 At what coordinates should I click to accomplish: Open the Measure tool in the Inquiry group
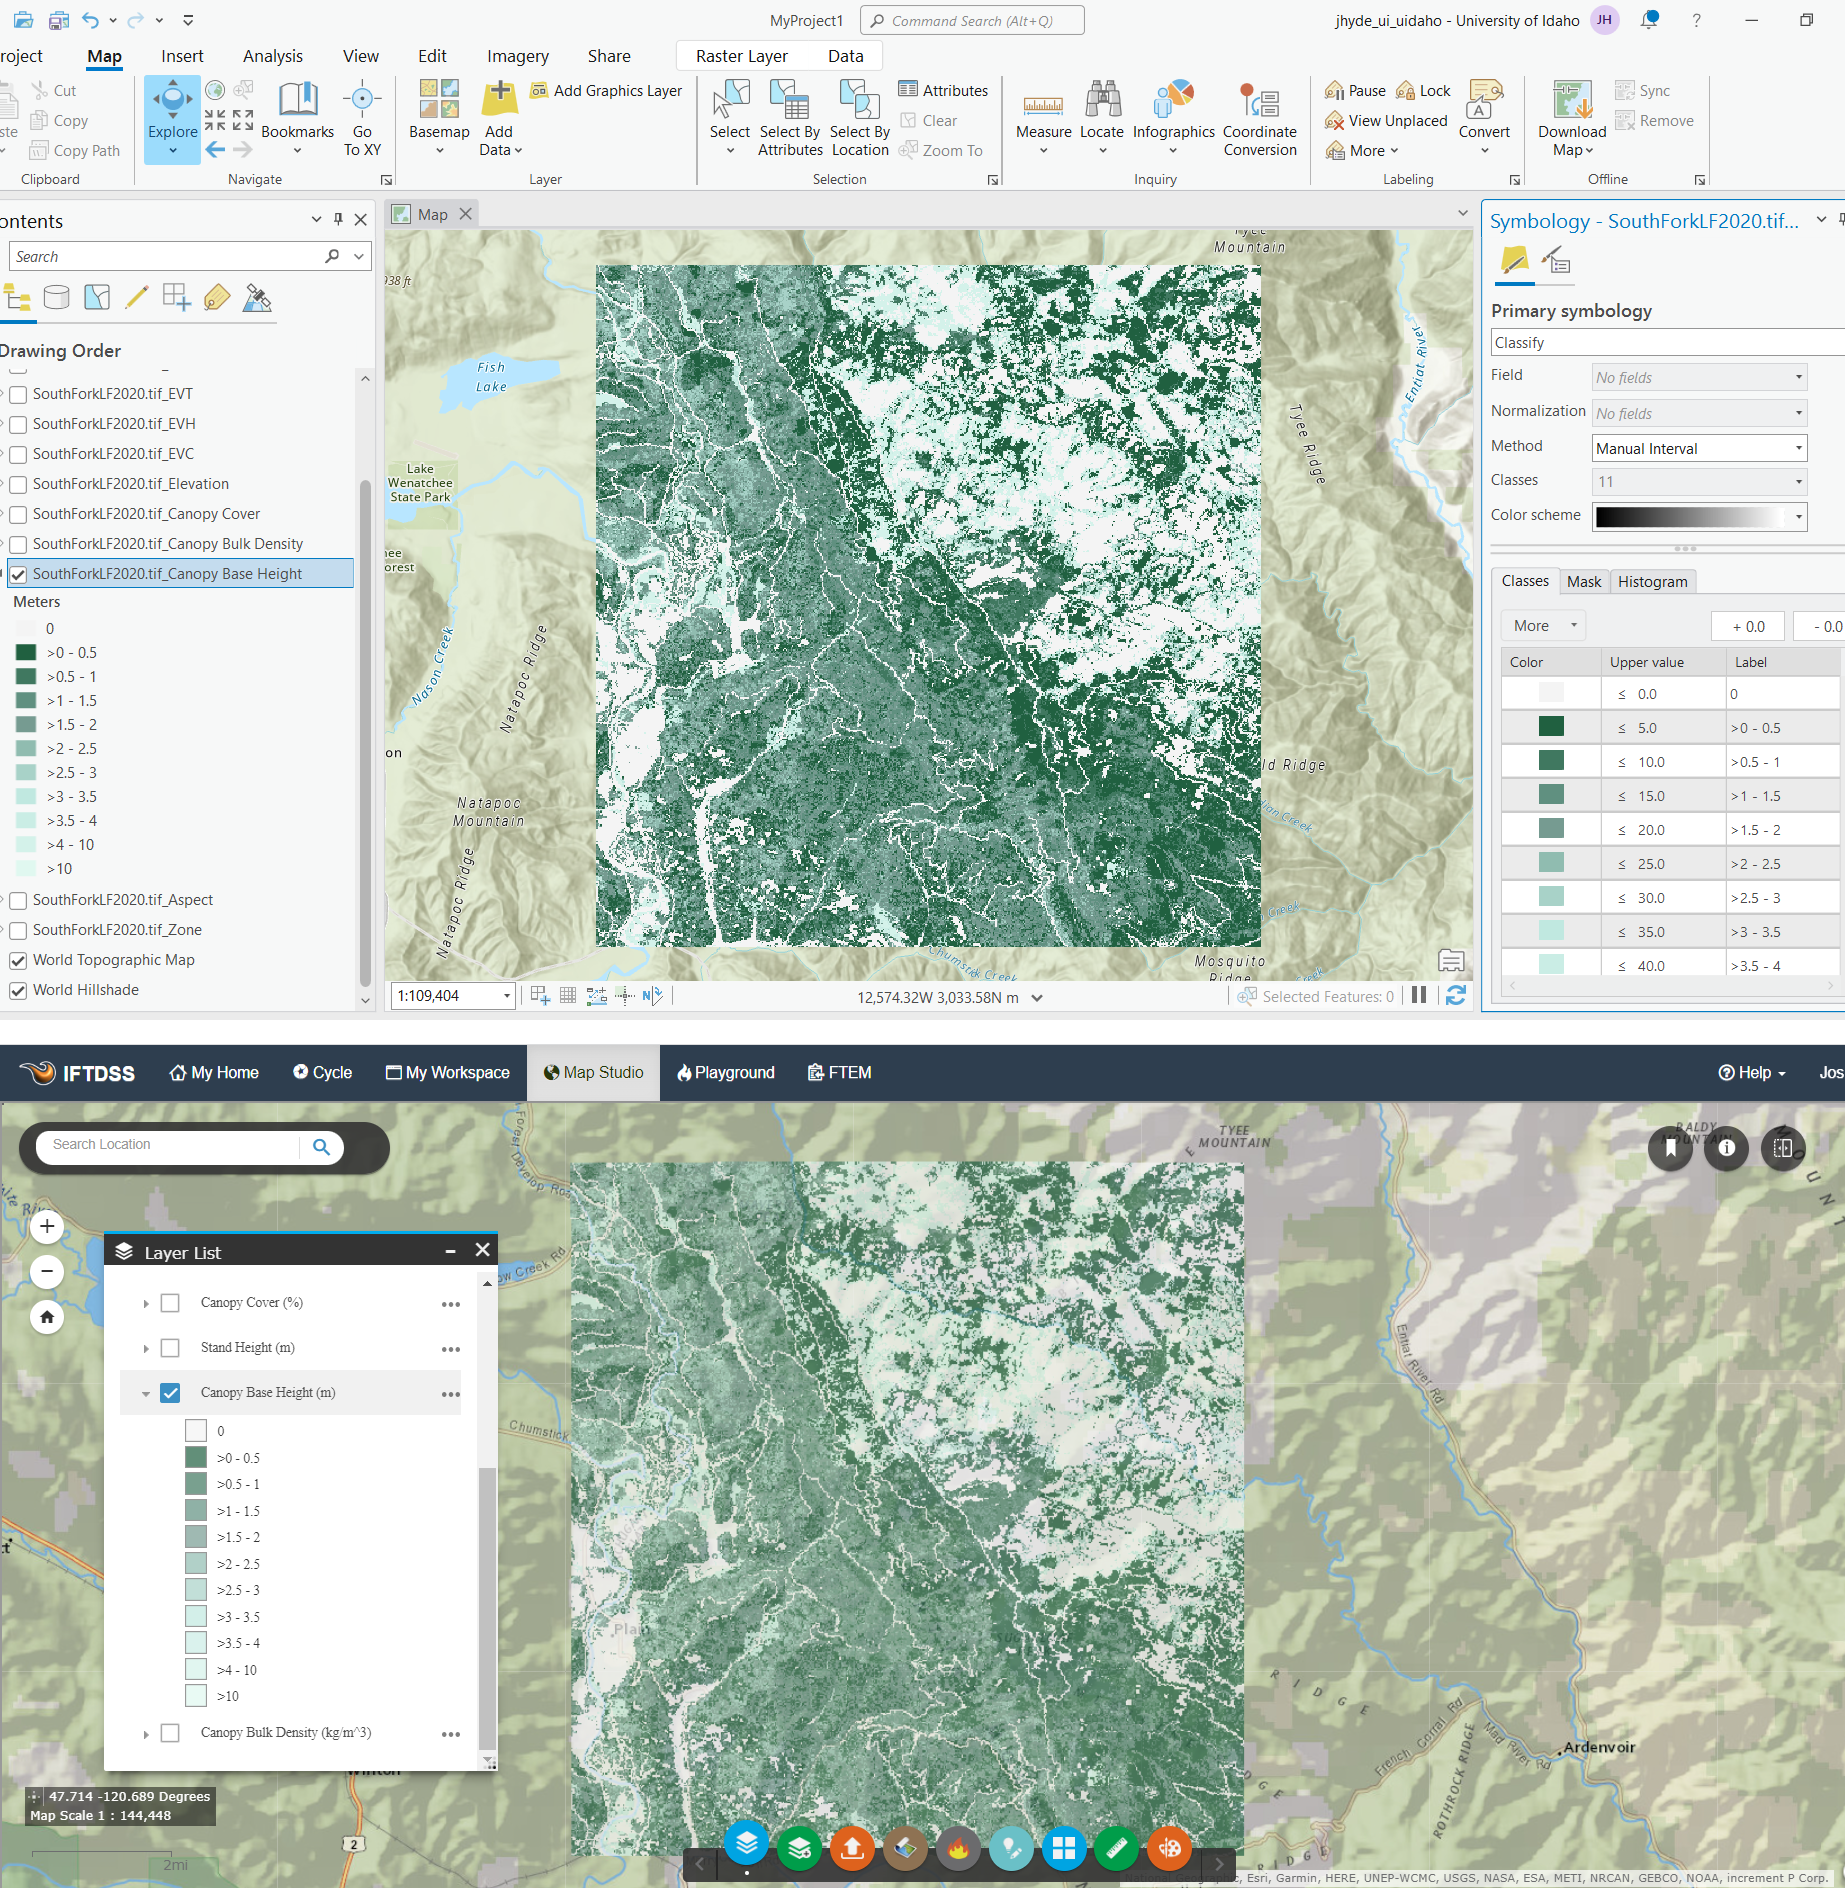click(1043, 110)
